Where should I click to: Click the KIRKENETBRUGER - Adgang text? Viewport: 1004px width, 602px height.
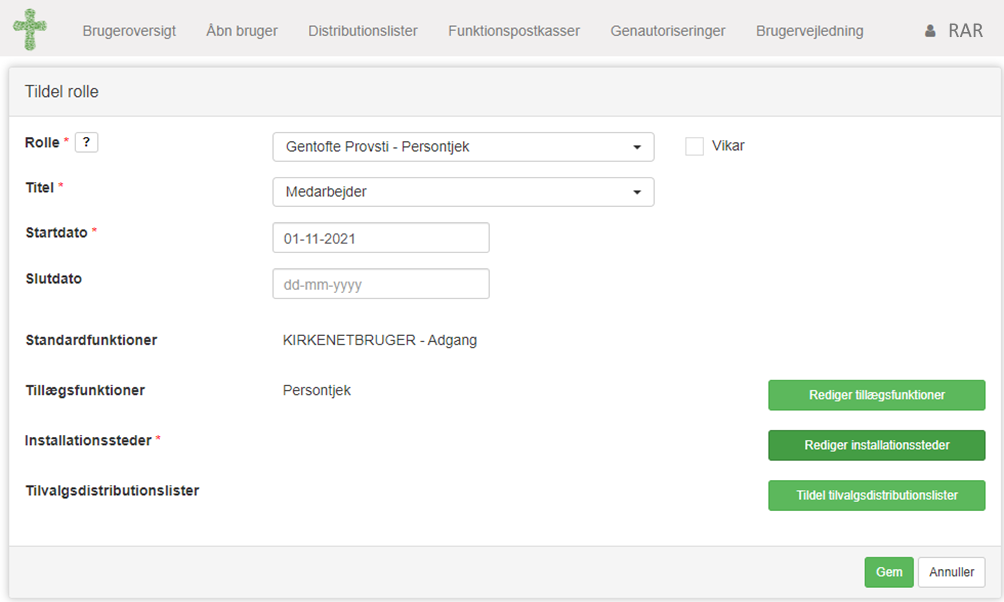[x=380, y=340]
